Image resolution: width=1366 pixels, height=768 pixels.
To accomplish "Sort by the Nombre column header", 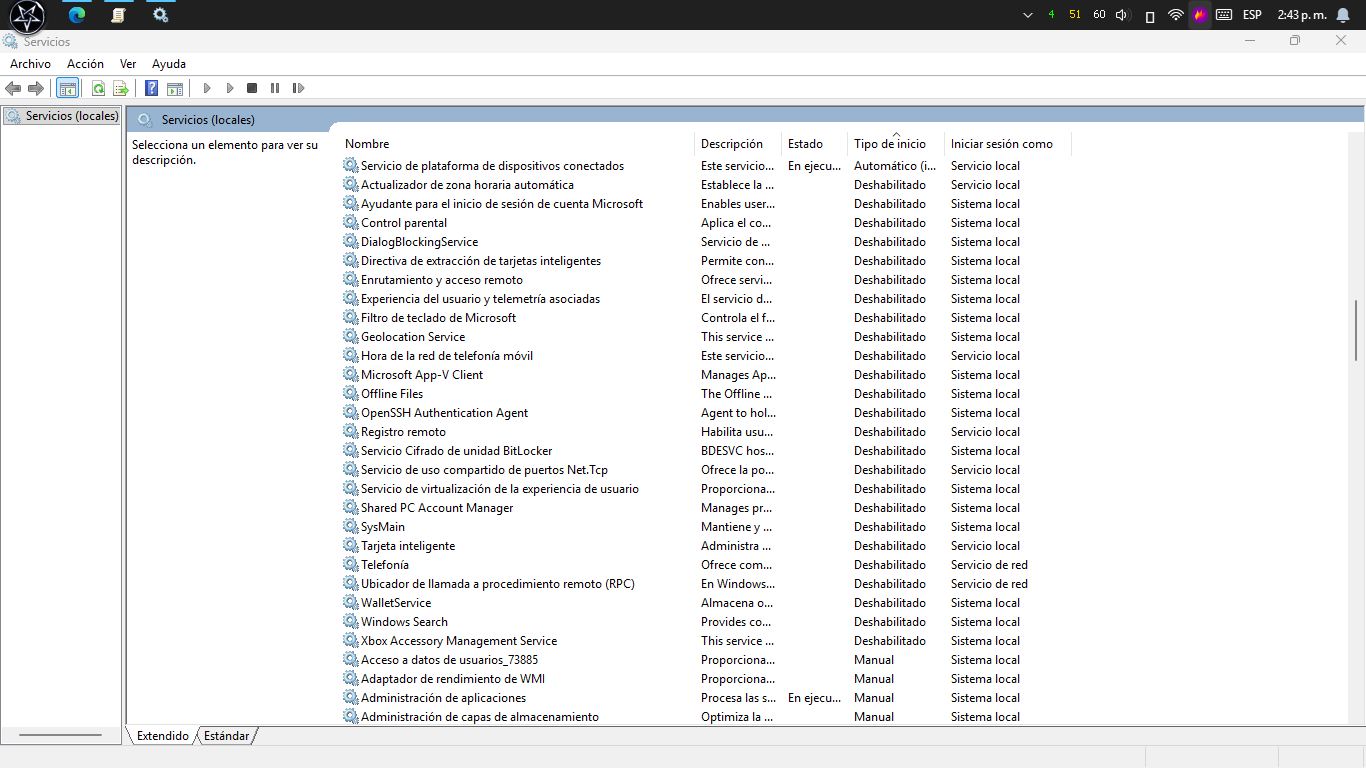I will pyautogui.click(x=517, y=144).
